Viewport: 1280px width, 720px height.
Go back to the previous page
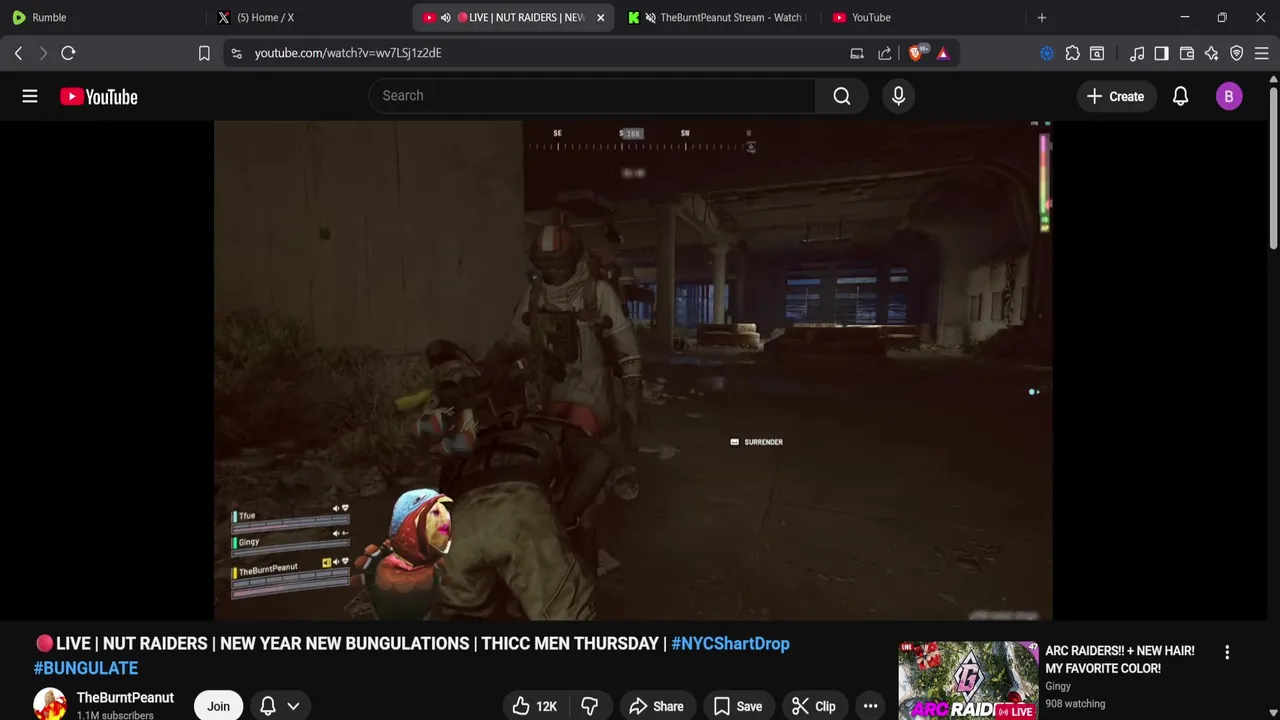click(x=18, y=53)
